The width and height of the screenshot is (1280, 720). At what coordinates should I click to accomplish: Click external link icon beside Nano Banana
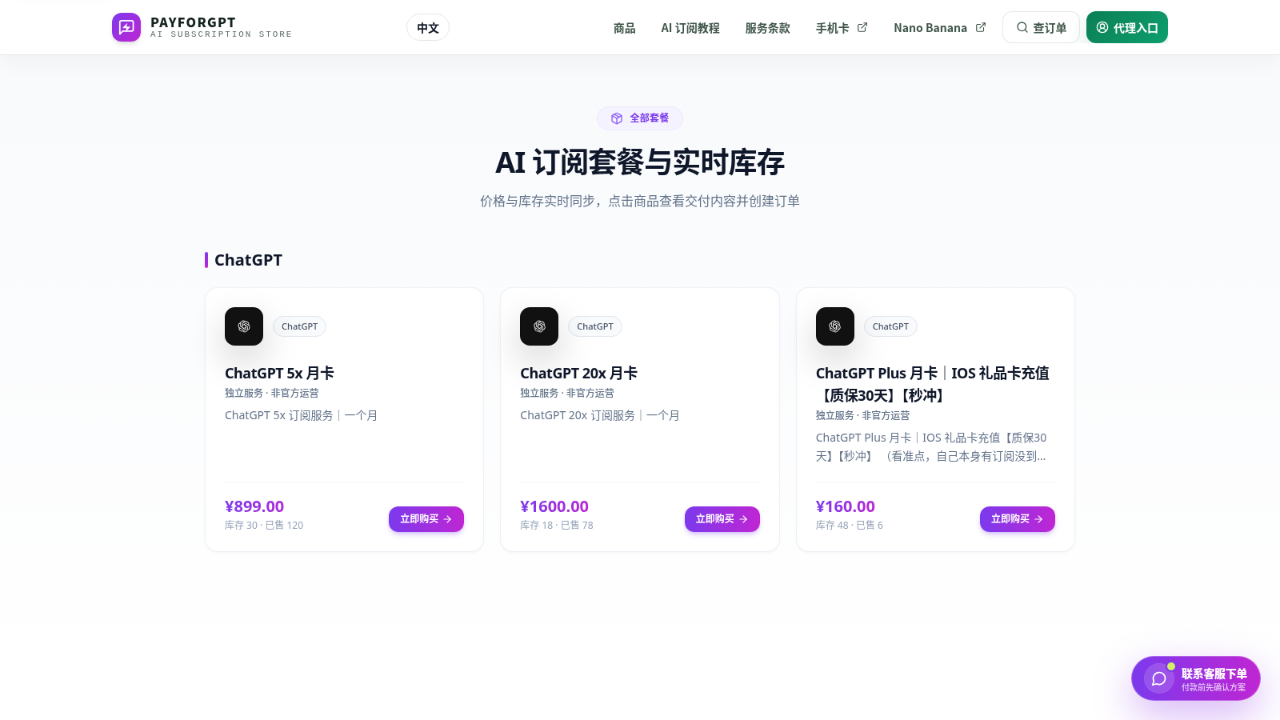[981, 27]
